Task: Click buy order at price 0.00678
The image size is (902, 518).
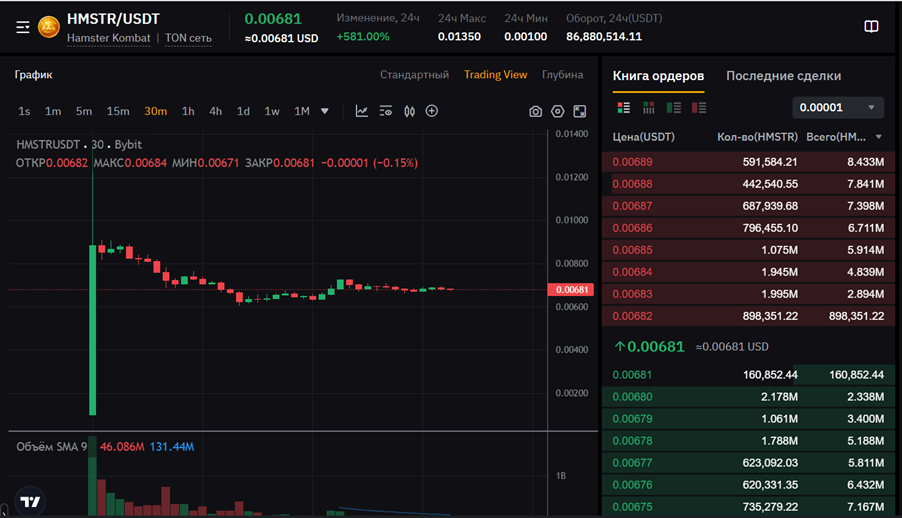Action: (748, 440)
